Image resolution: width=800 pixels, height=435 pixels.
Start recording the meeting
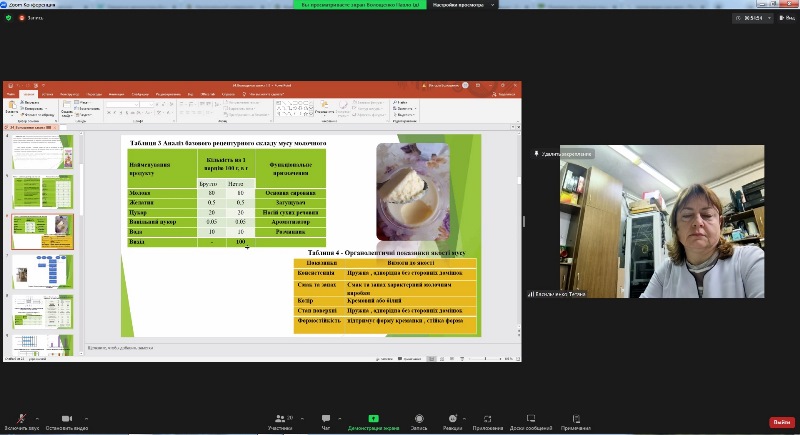(420, 418)
